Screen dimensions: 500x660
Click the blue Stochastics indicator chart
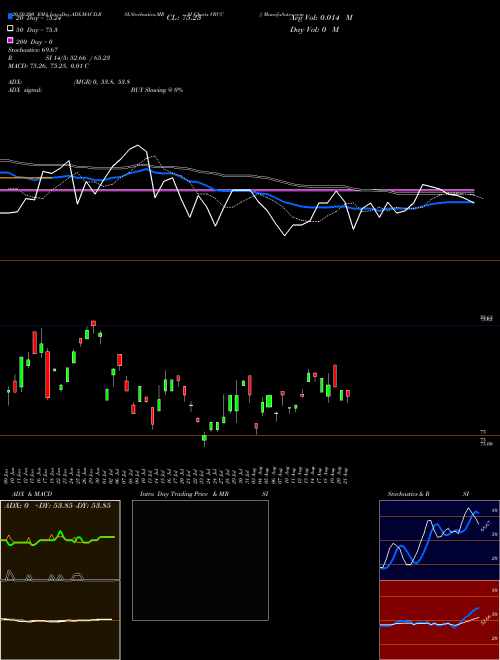point(439,540)
